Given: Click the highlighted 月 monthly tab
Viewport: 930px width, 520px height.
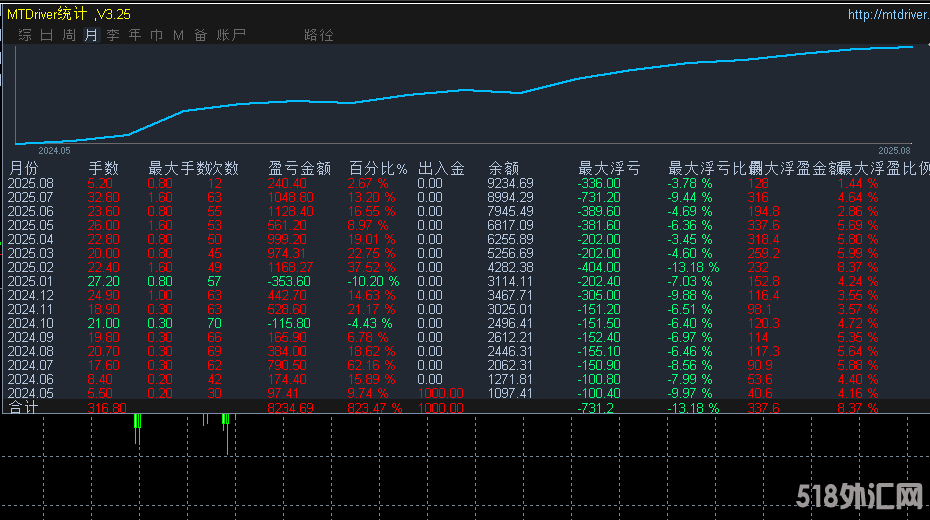Looking at the screenshot, I should click(91, 35).
